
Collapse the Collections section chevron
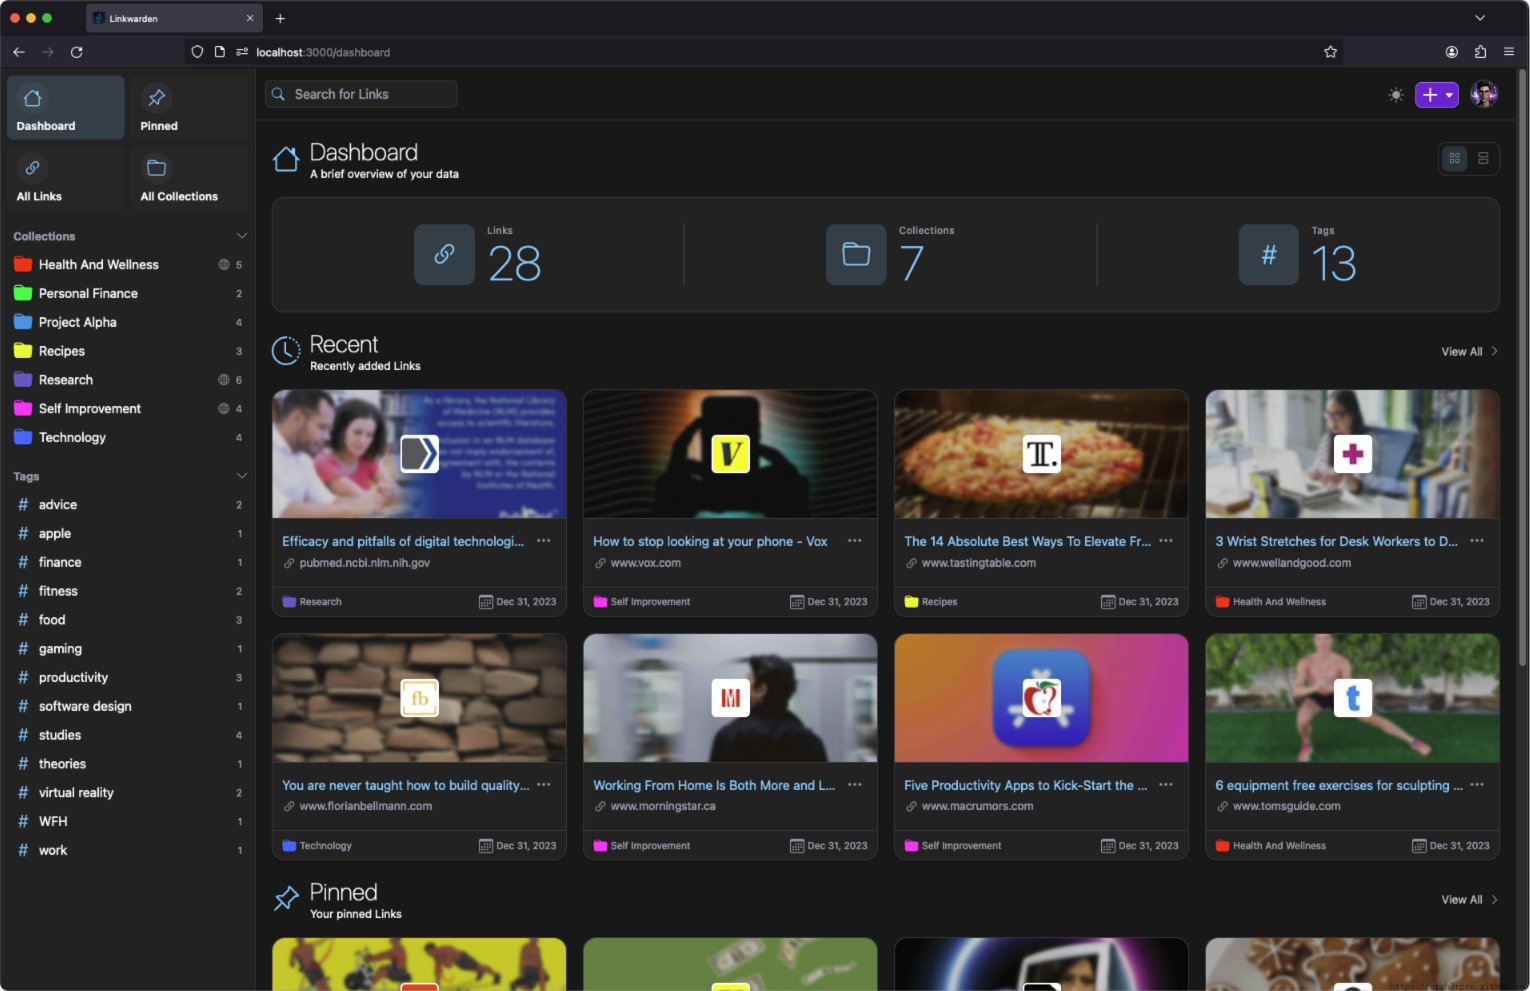[x=241, y=236]
